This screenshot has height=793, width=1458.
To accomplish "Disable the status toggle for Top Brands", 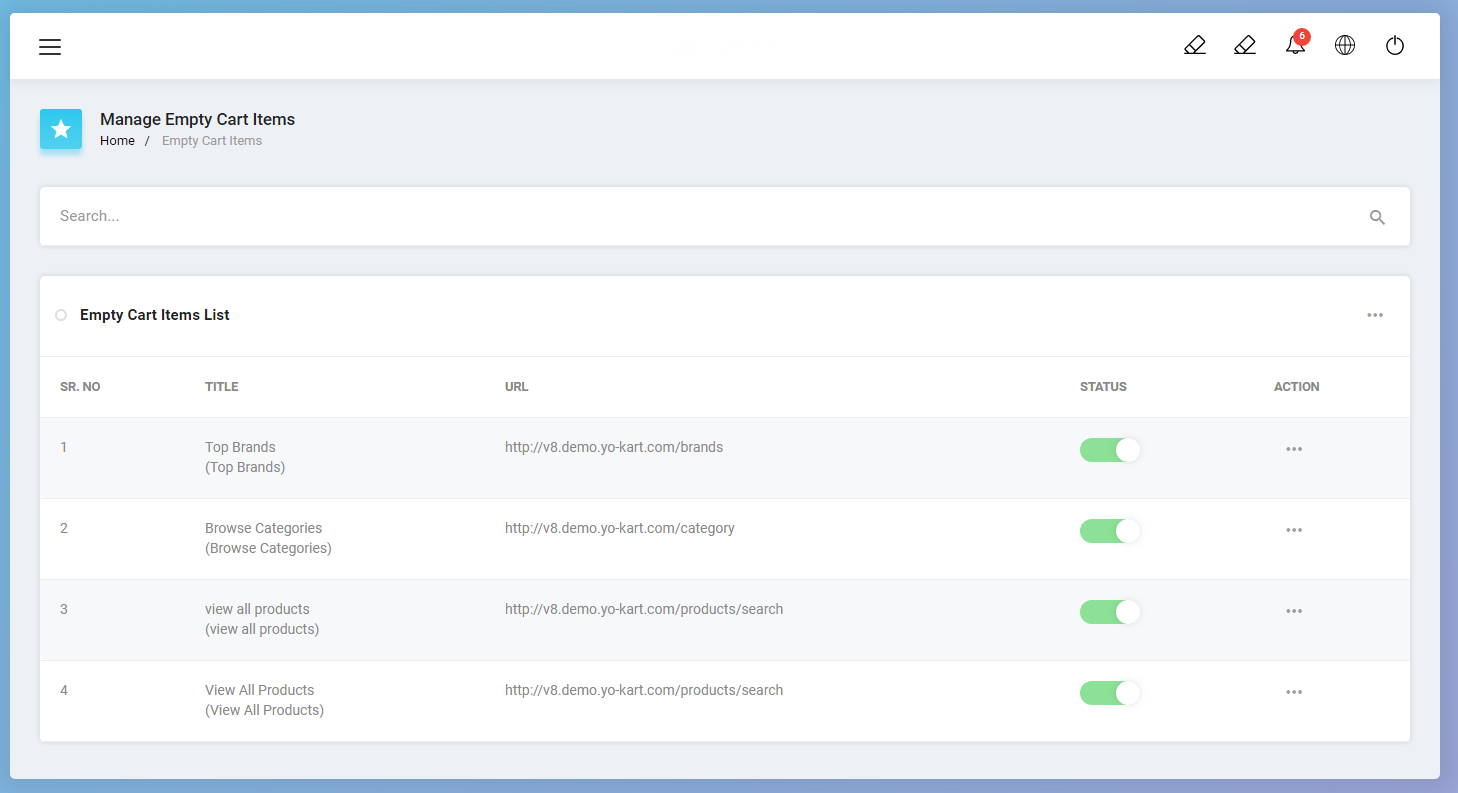I will [1110, 450].
